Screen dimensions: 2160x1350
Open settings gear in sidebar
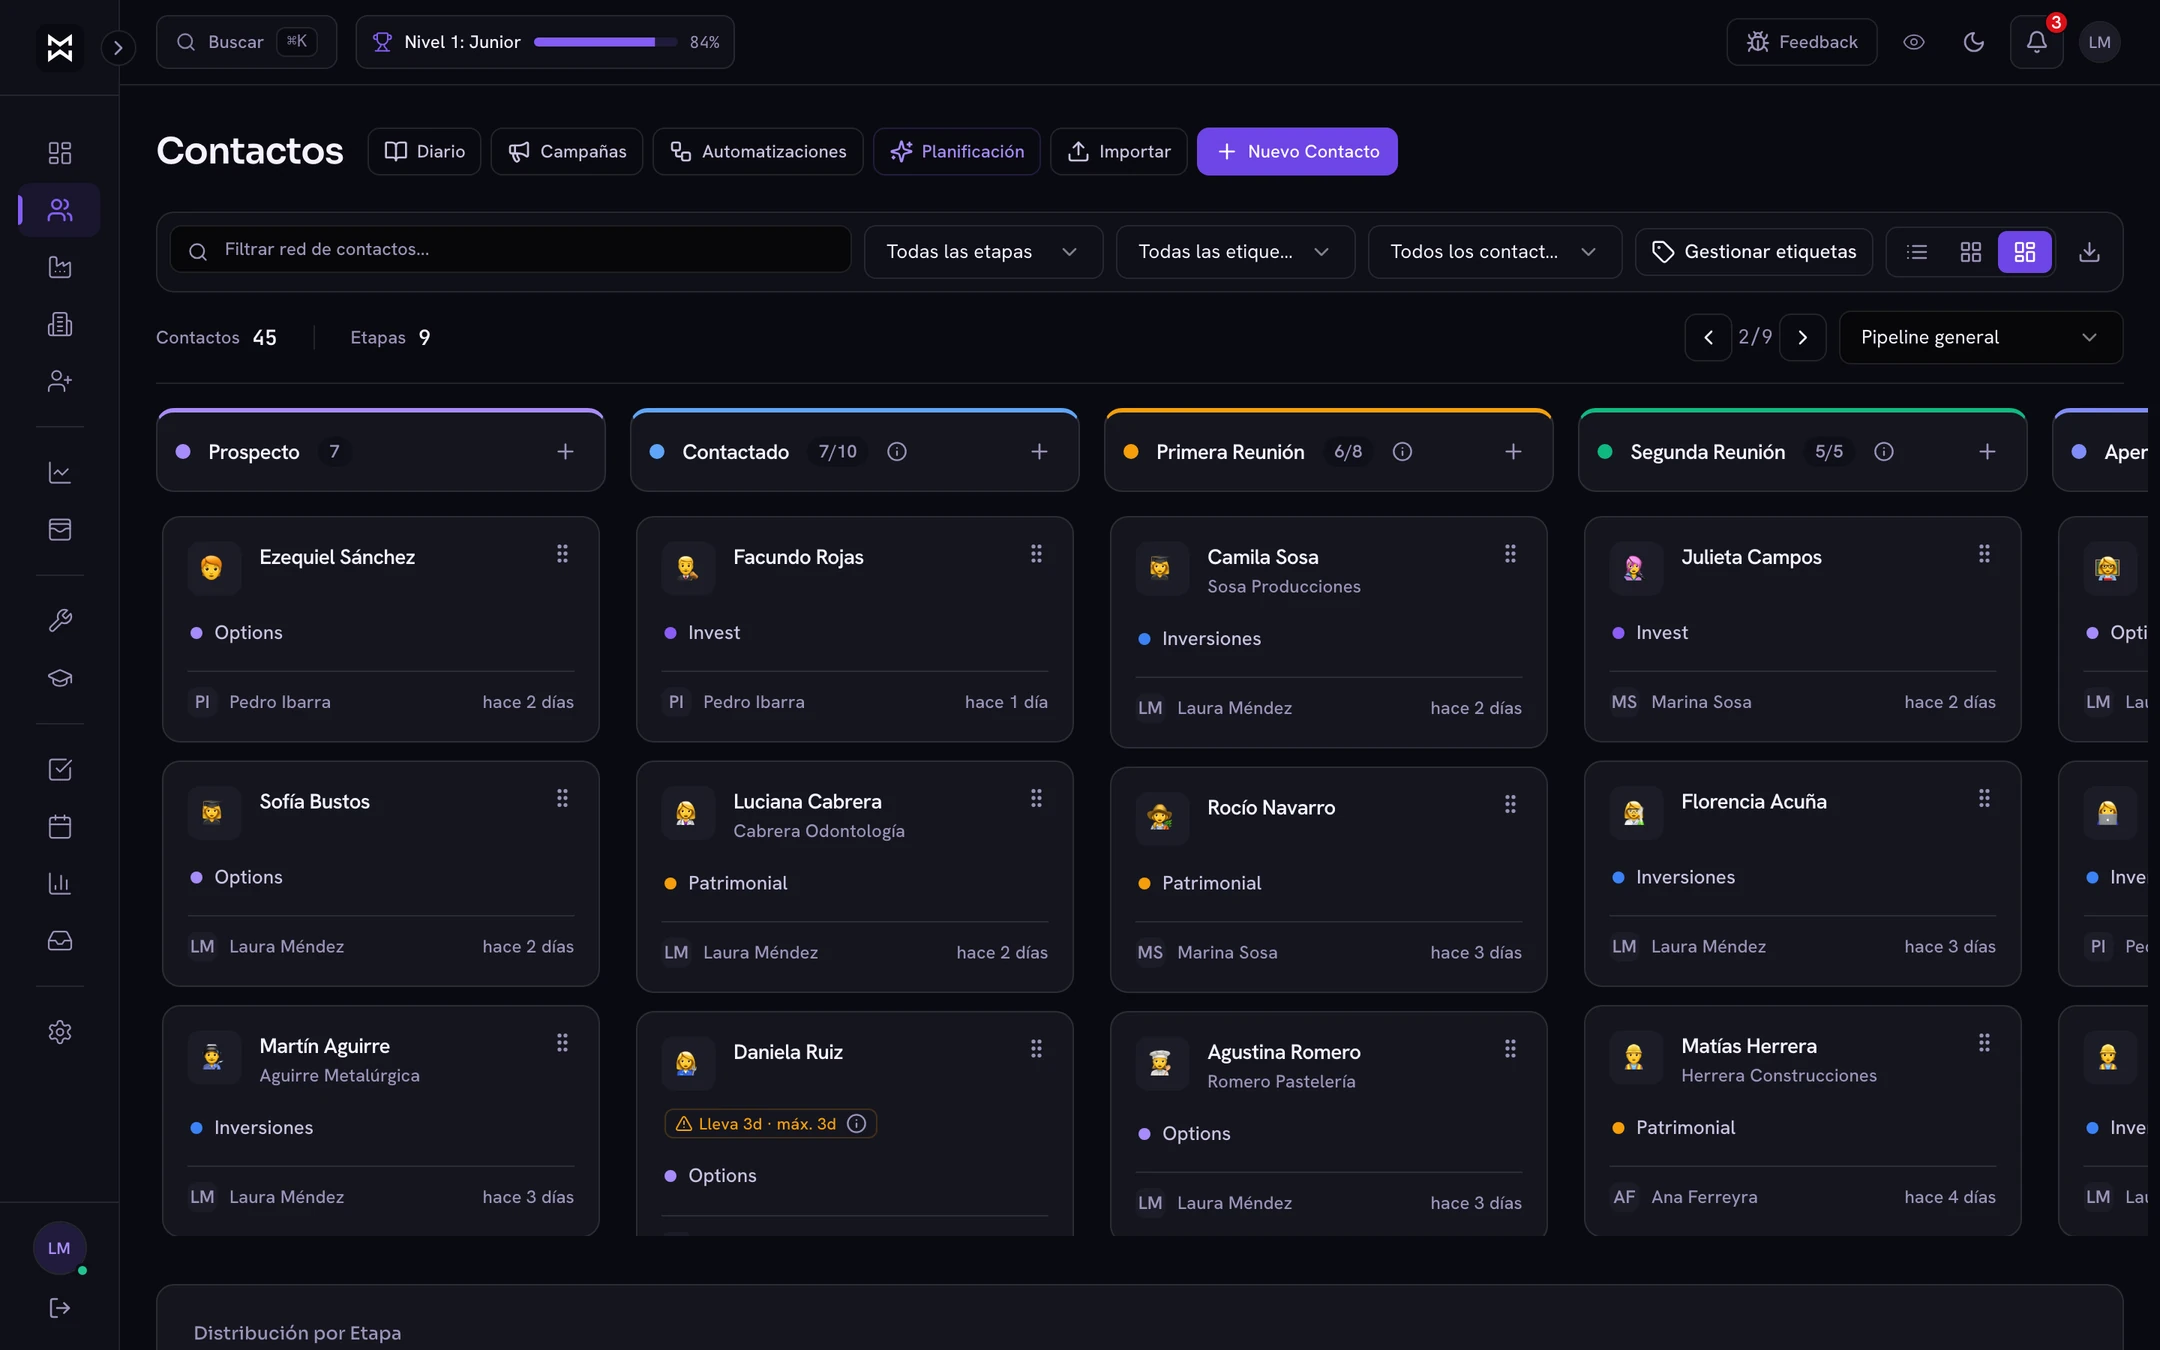pos(60,1032)
